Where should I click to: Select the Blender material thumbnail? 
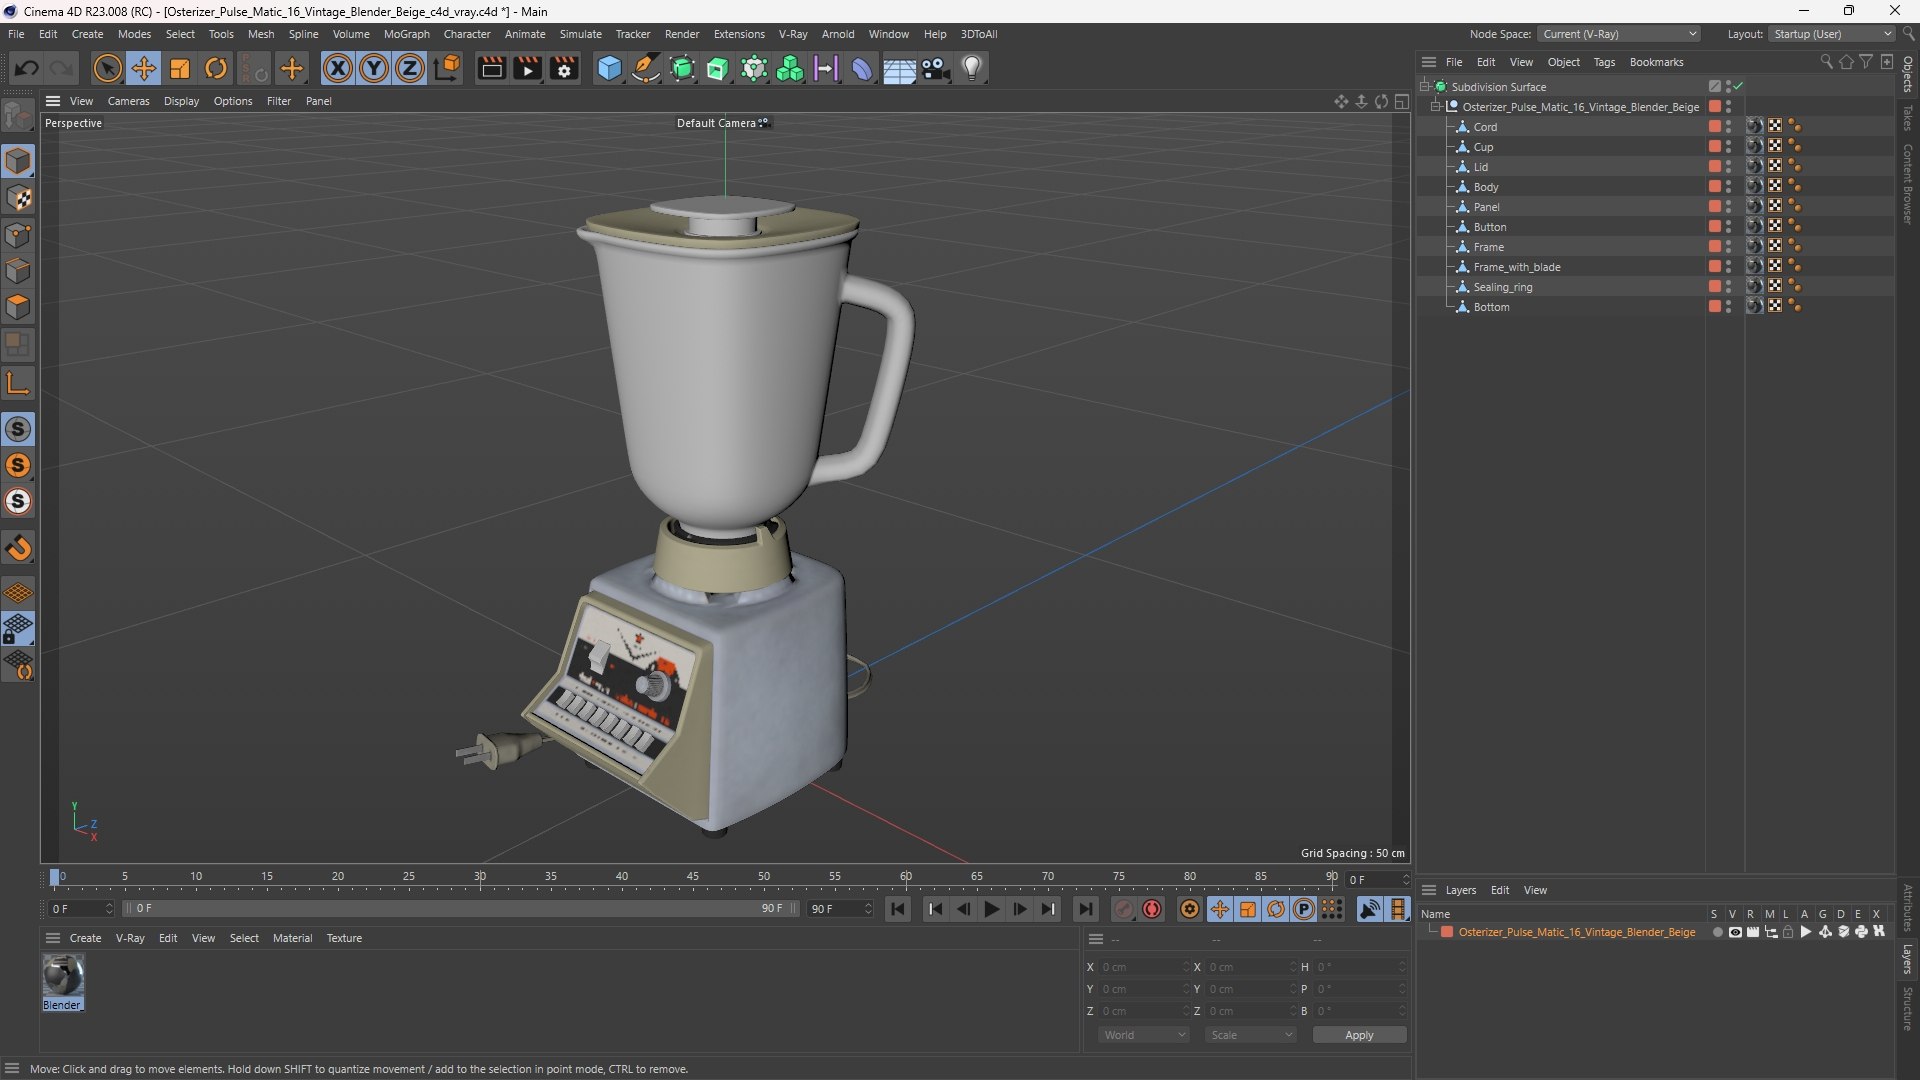(x=63, y=975)
